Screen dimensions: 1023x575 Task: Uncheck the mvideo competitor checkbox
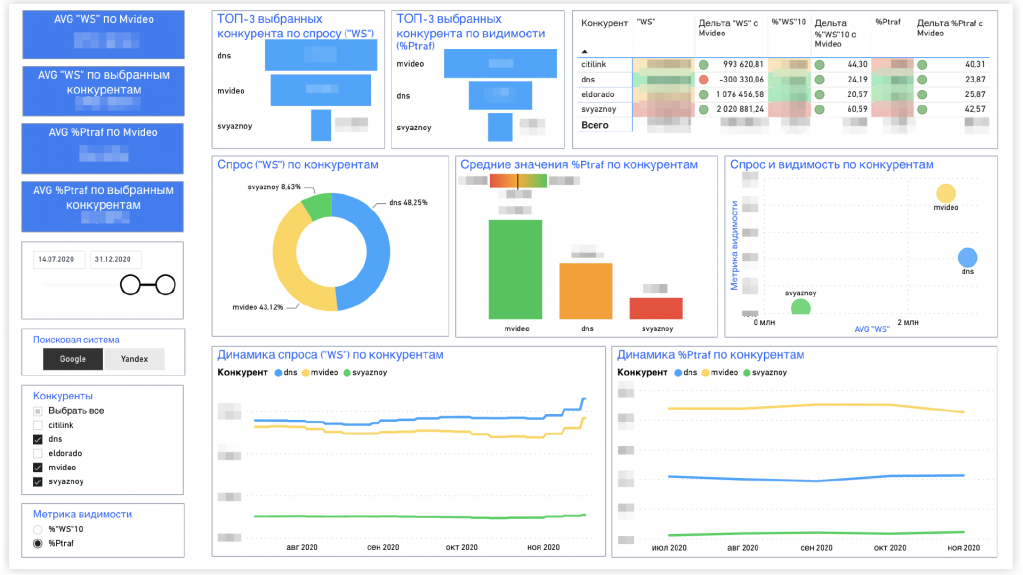(38, 467)
